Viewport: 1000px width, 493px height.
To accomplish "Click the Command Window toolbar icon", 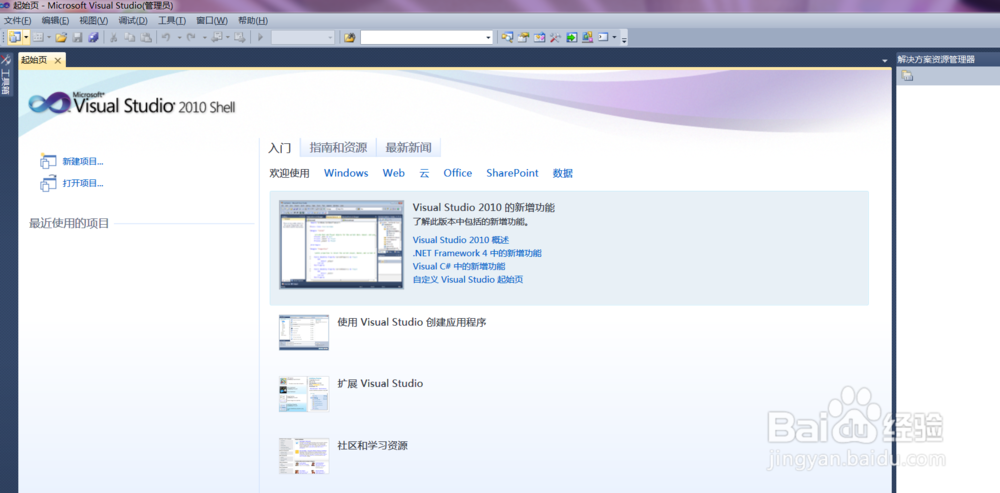I will tap(603, 38).
